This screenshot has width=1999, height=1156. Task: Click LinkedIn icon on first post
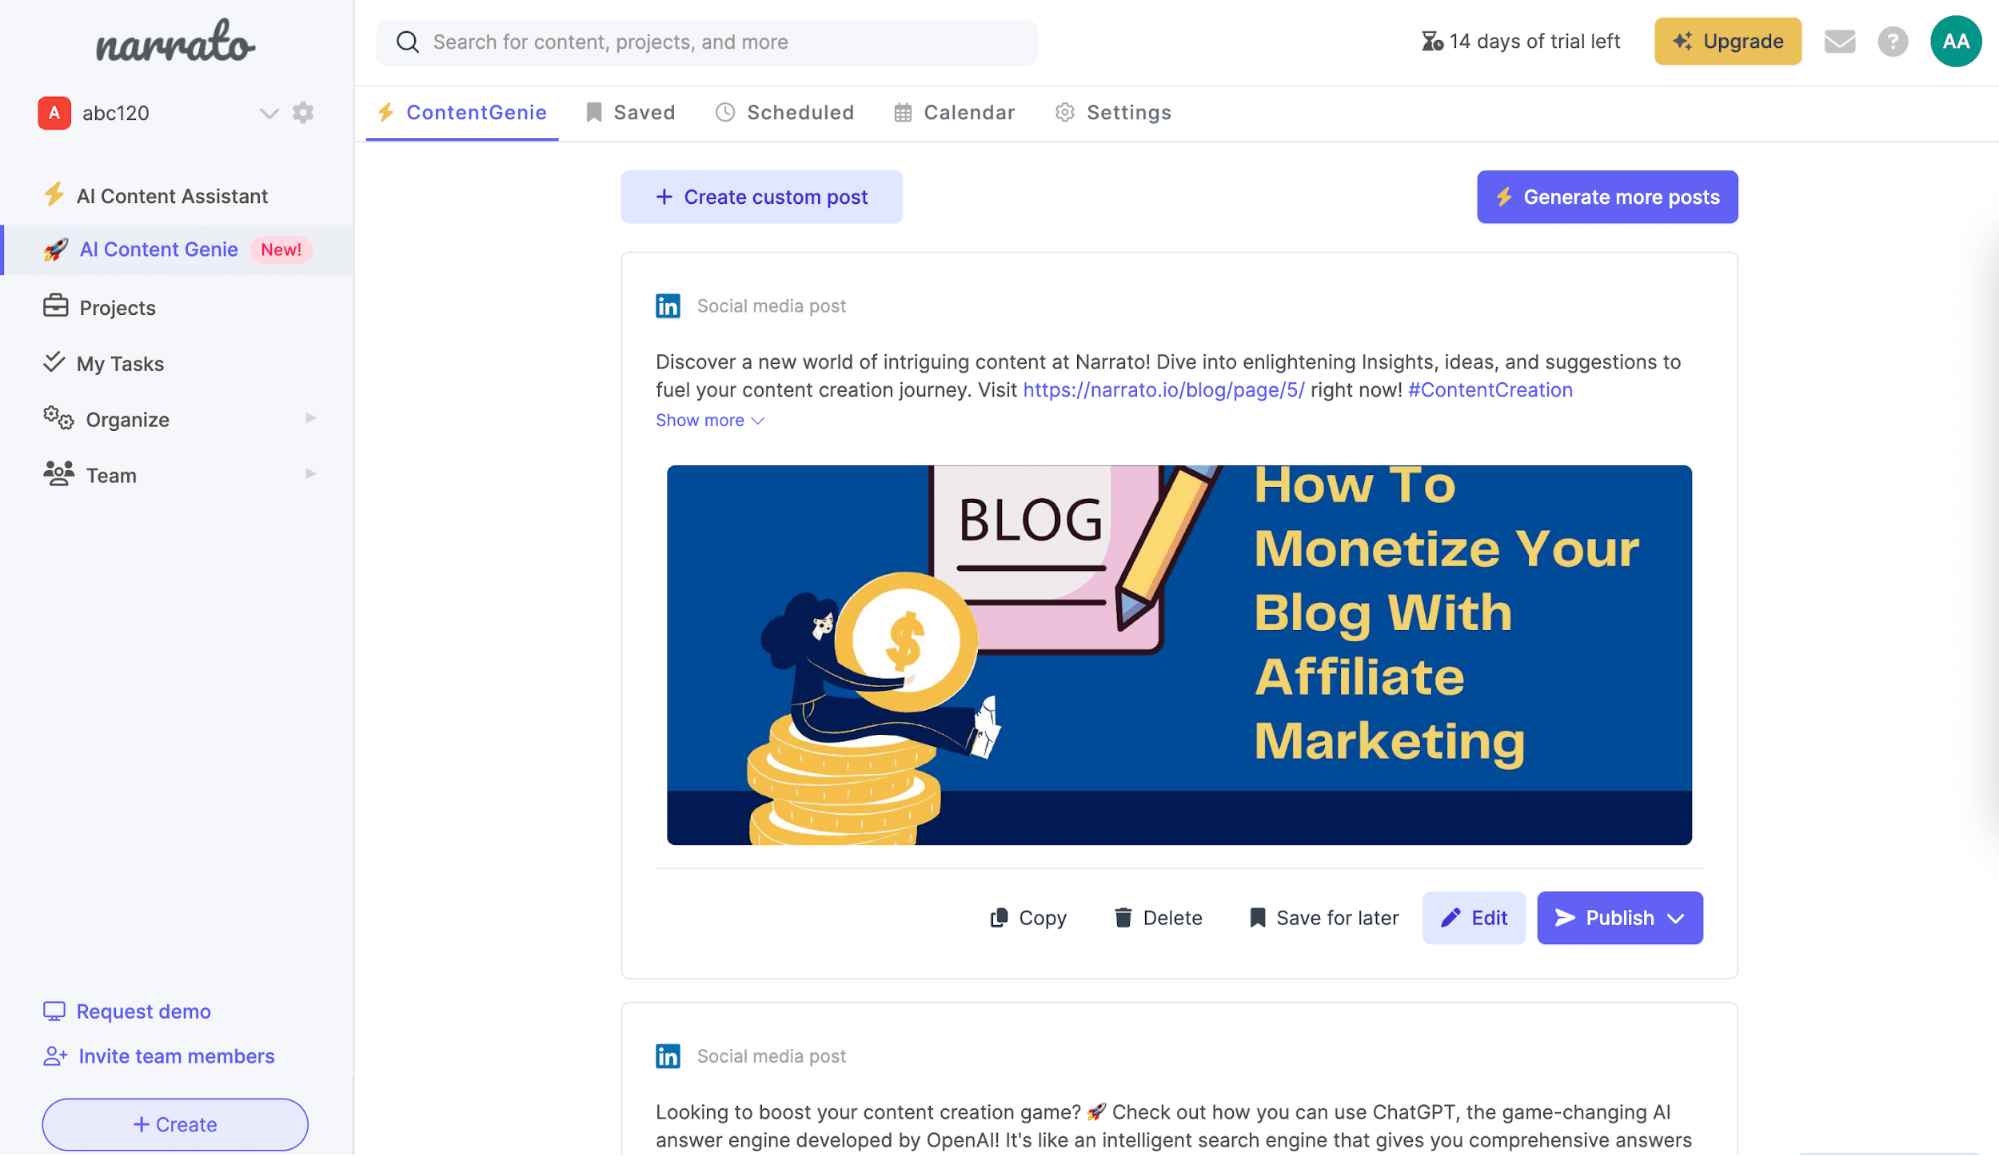pyautogui.click(x=668, y=306)
